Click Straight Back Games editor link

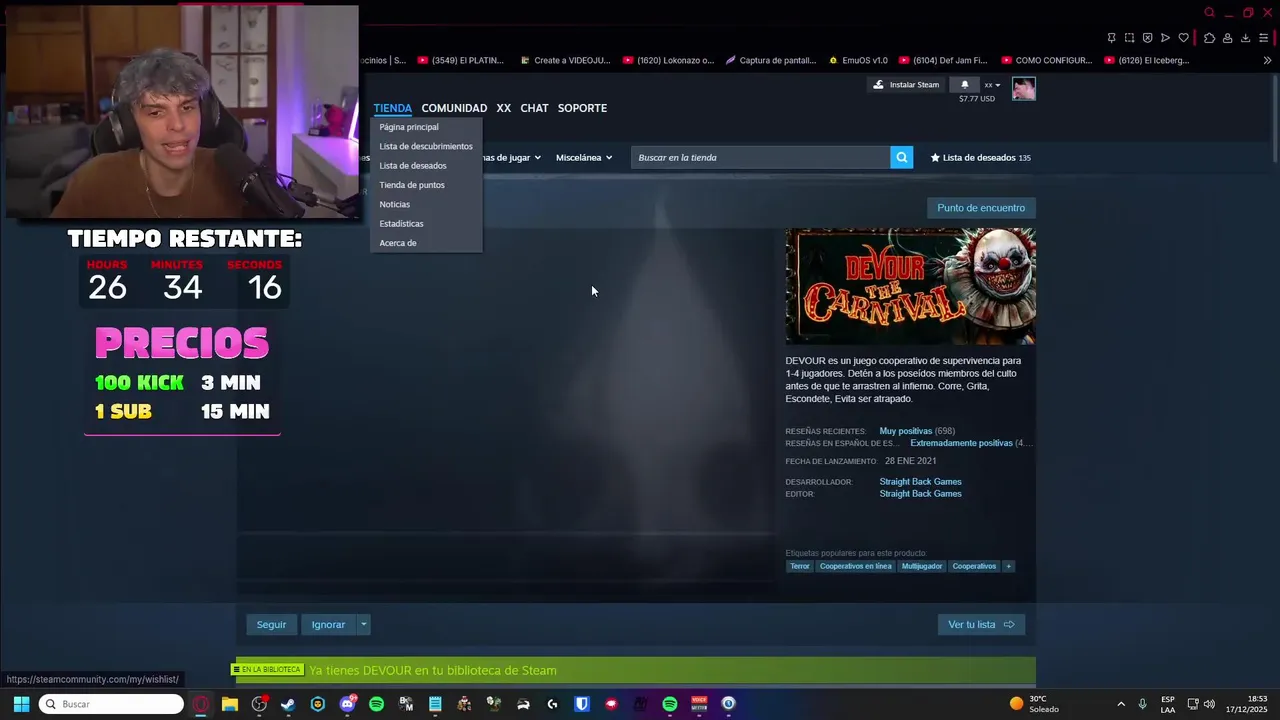[x=920, y=494]
